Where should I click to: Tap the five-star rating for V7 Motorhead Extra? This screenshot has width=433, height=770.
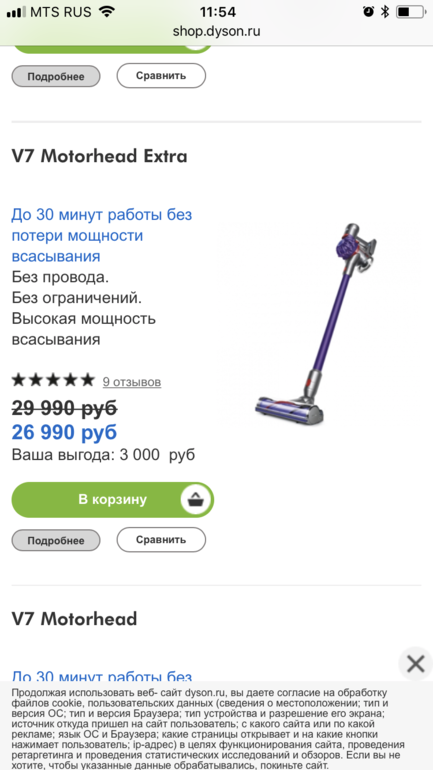pos(53,380)
